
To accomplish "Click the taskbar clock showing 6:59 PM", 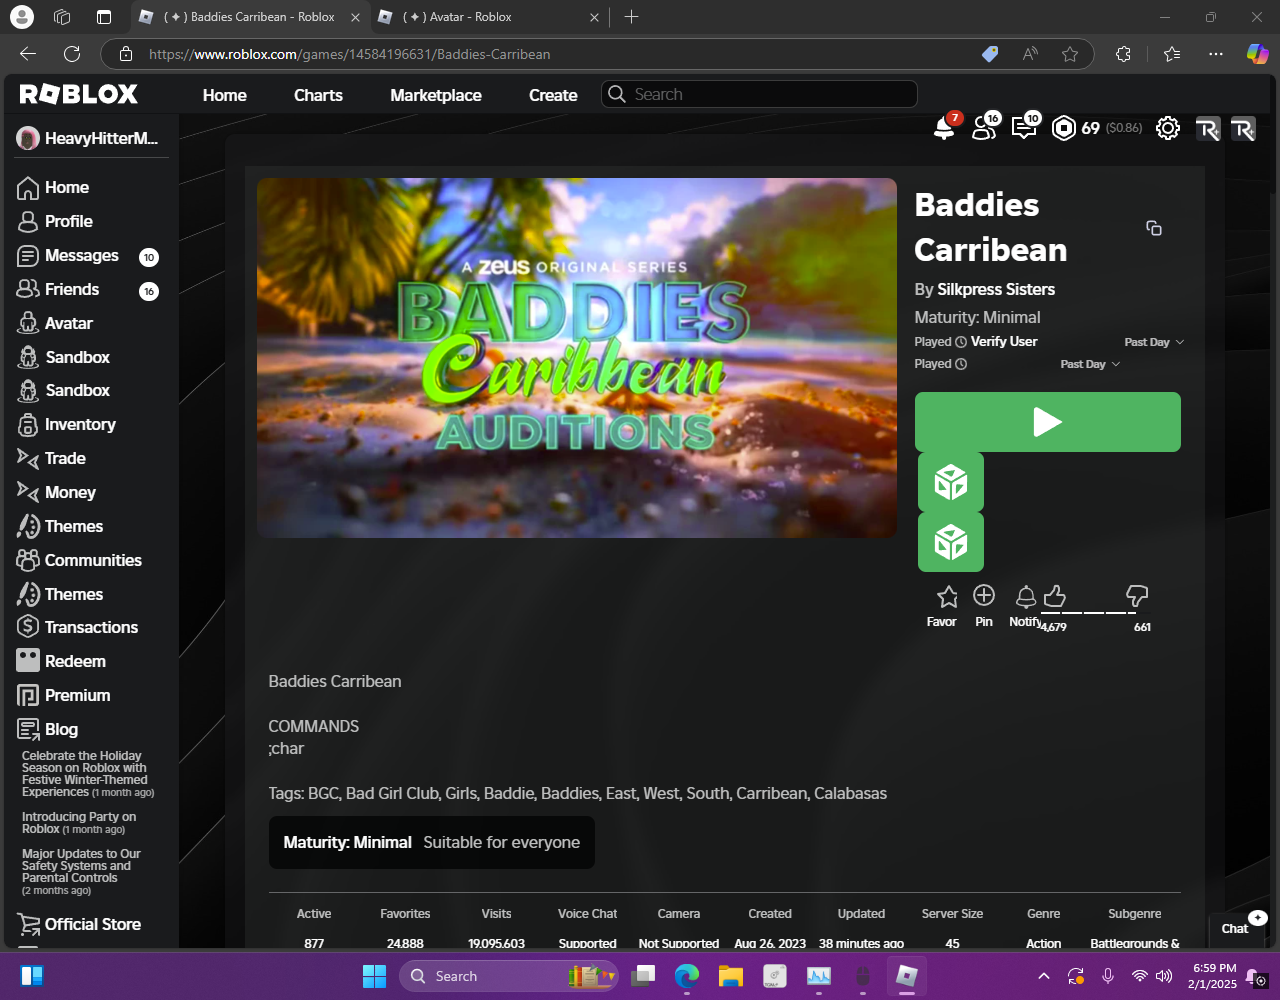I will (x=1214, y=976).
